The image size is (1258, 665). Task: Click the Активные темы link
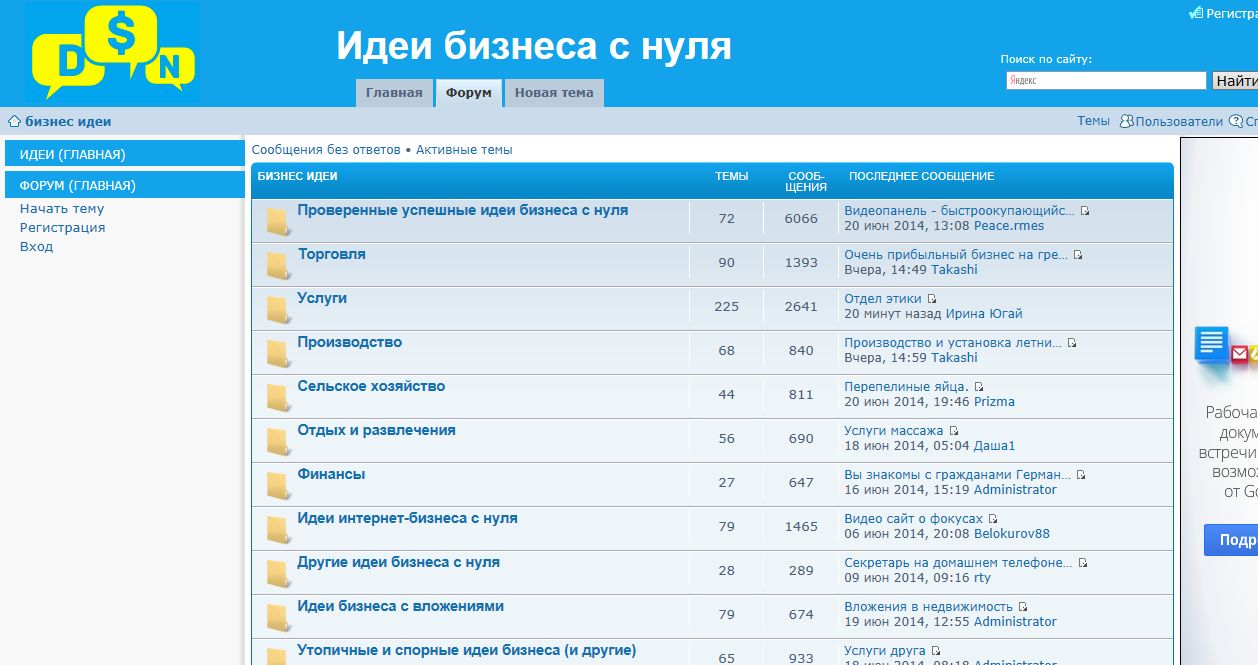[x=464, y=150]
